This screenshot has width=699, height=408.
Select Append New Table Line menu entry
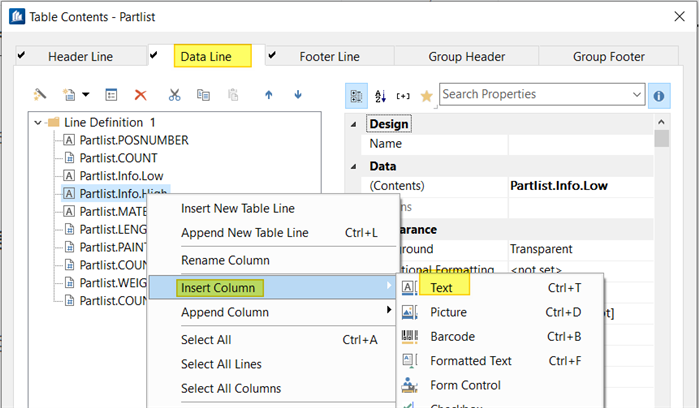244,233
